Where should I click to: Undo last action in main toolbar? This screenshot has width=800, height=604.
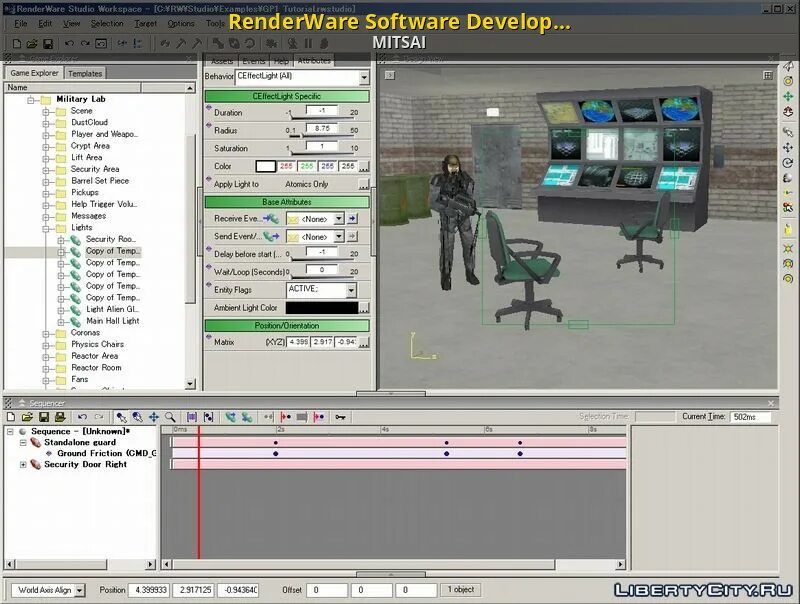pos(69,44)
